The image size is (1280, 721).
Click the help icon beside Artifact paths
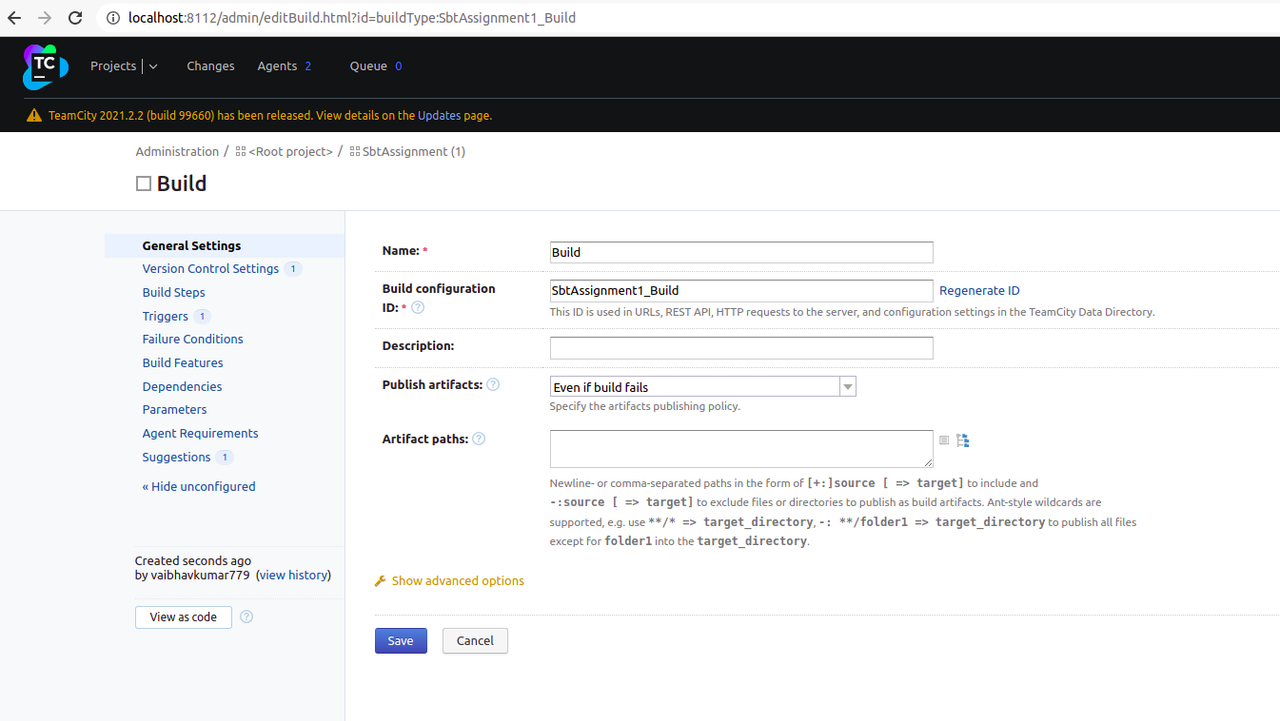point(478,438)
